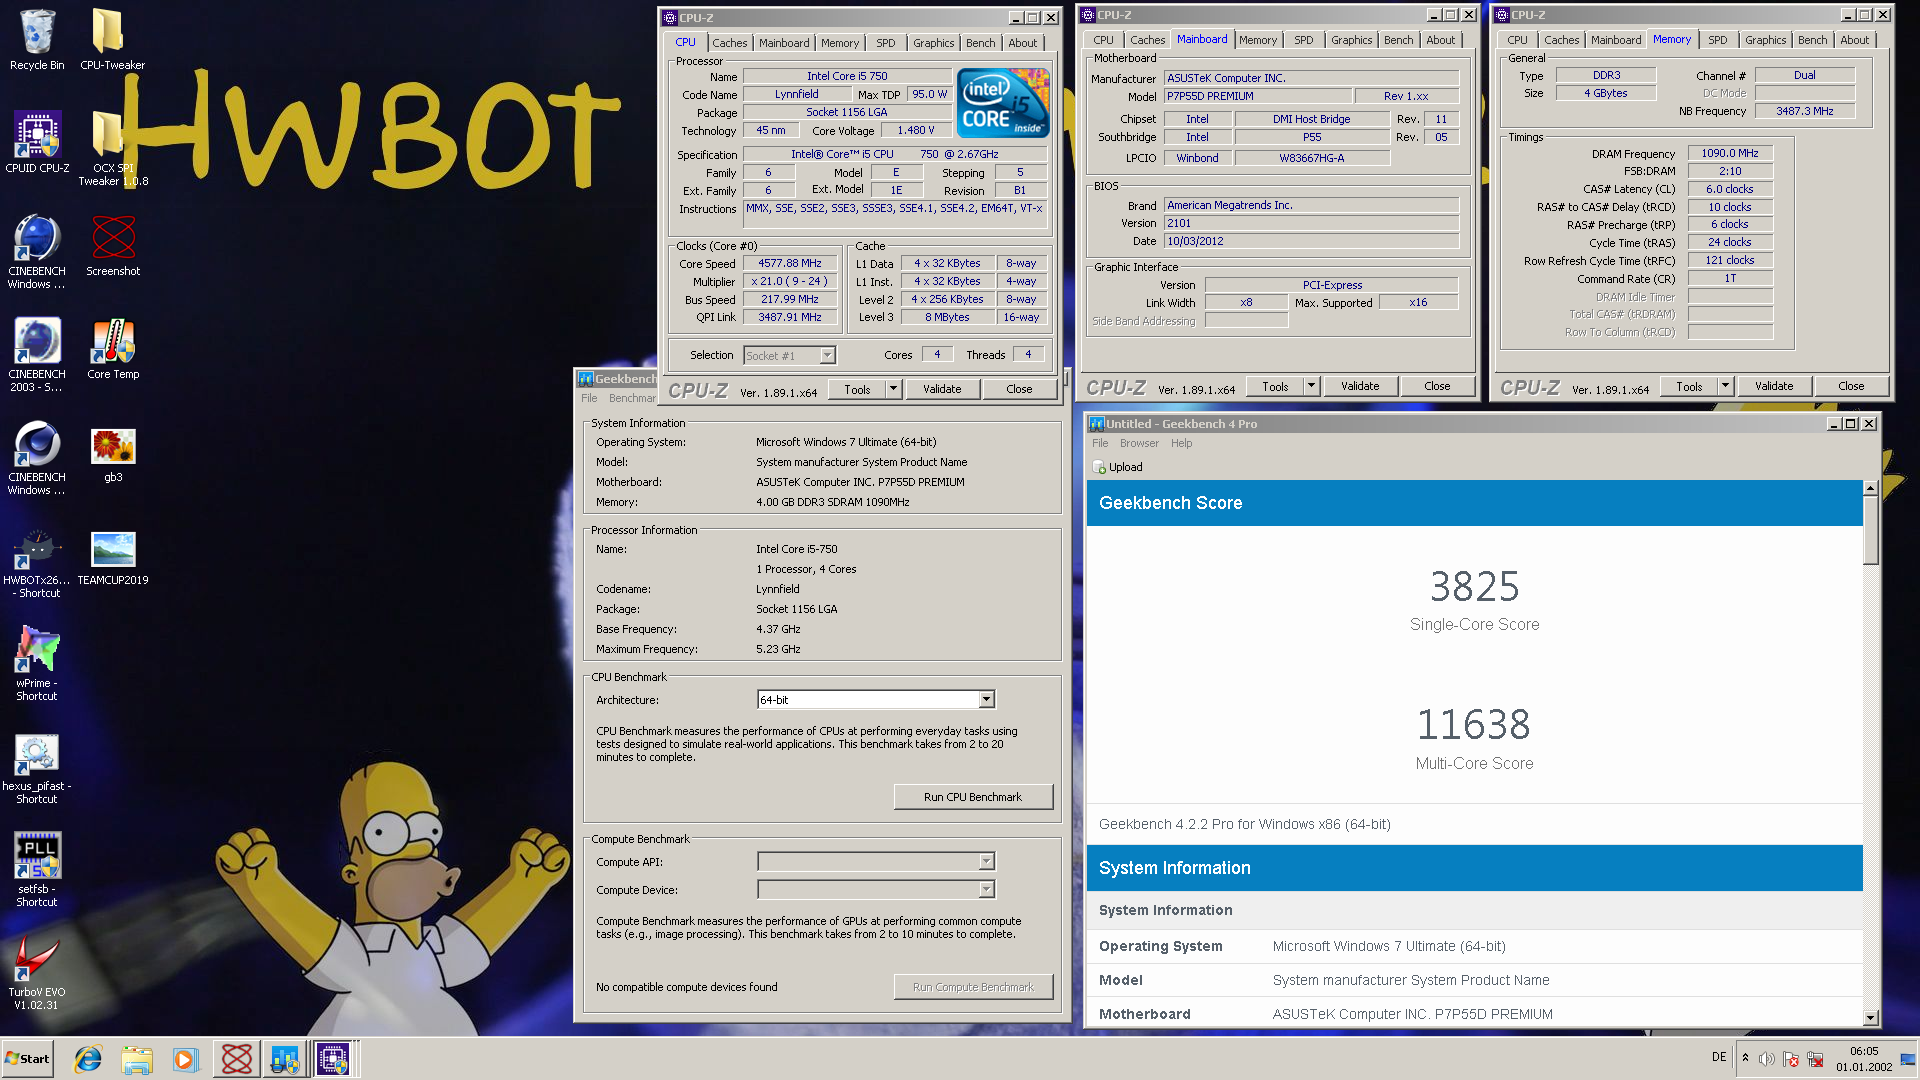Click the P7P55D PREMIUM model field
1920x1080 pixels.
(x=1258, y=96)
